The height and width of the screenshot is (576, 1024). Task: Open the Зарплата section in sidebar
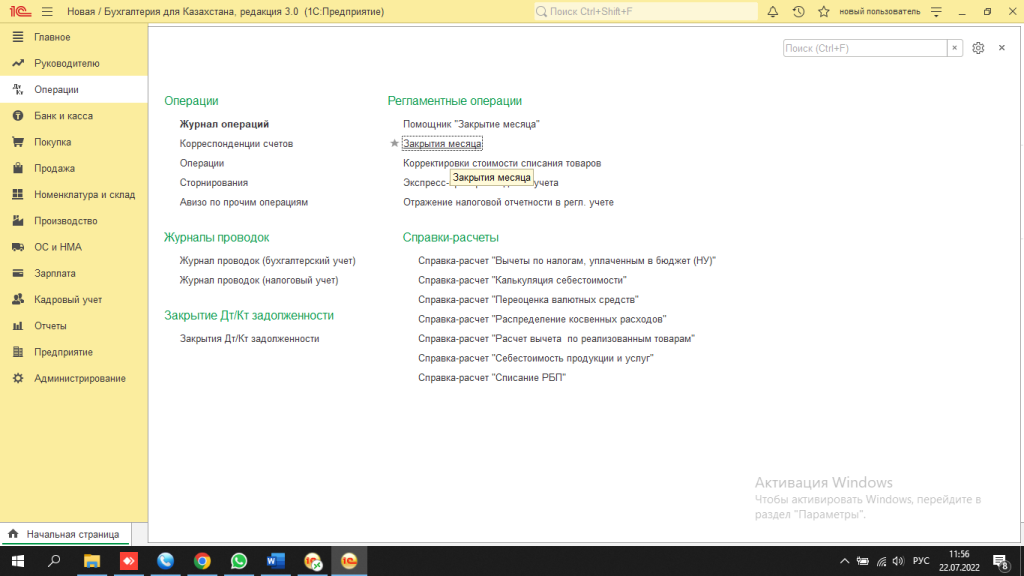coord(55,273)
